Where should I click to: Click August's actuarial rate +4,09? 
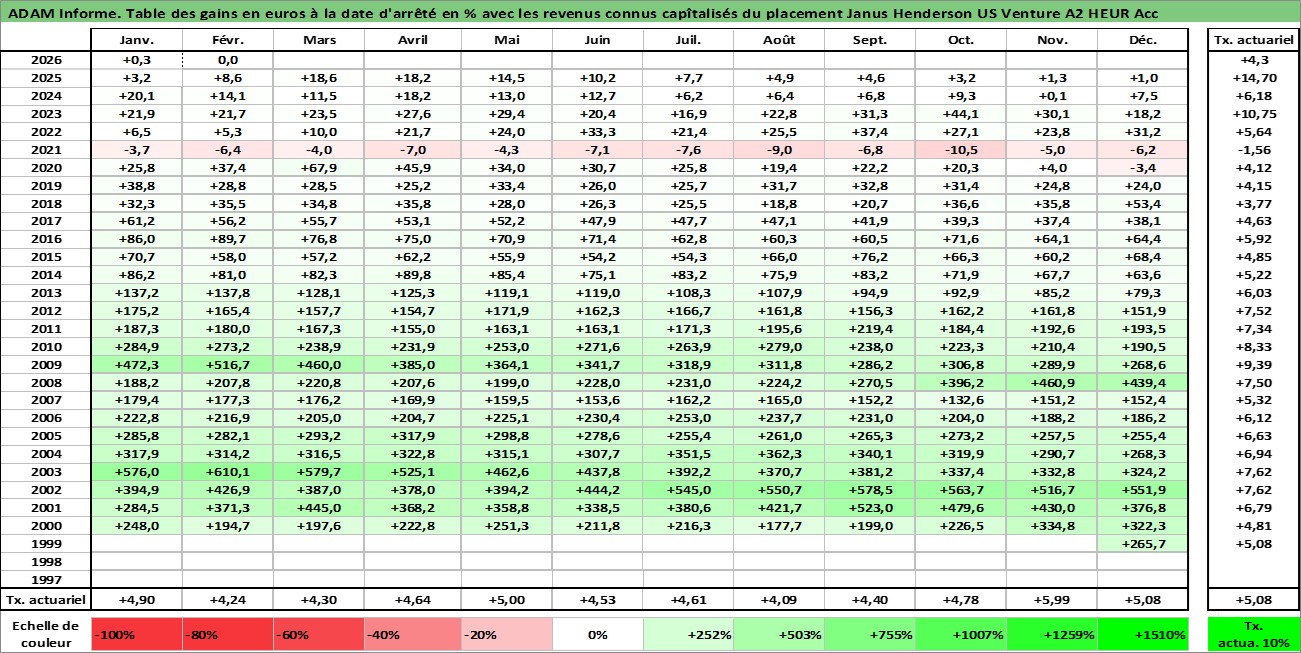[778, 600]
